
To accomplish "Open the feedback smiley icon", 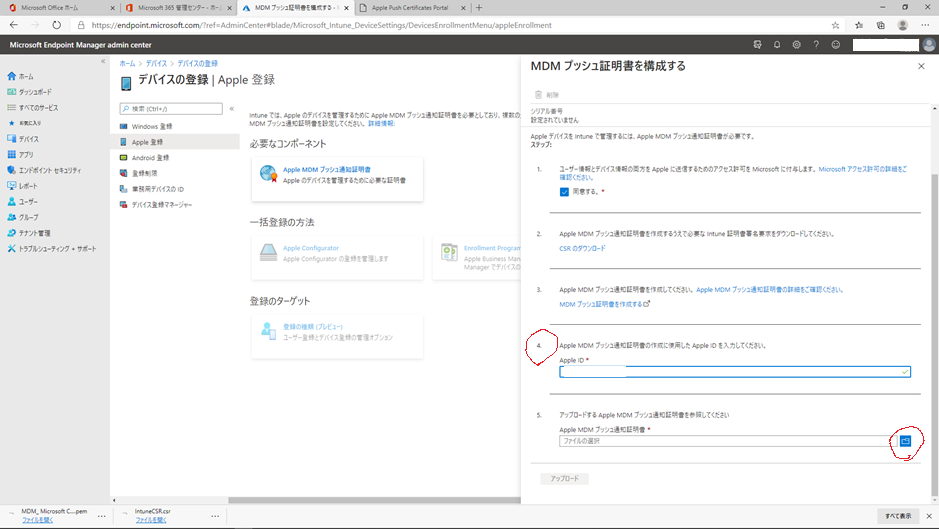I will click(835, 44).
